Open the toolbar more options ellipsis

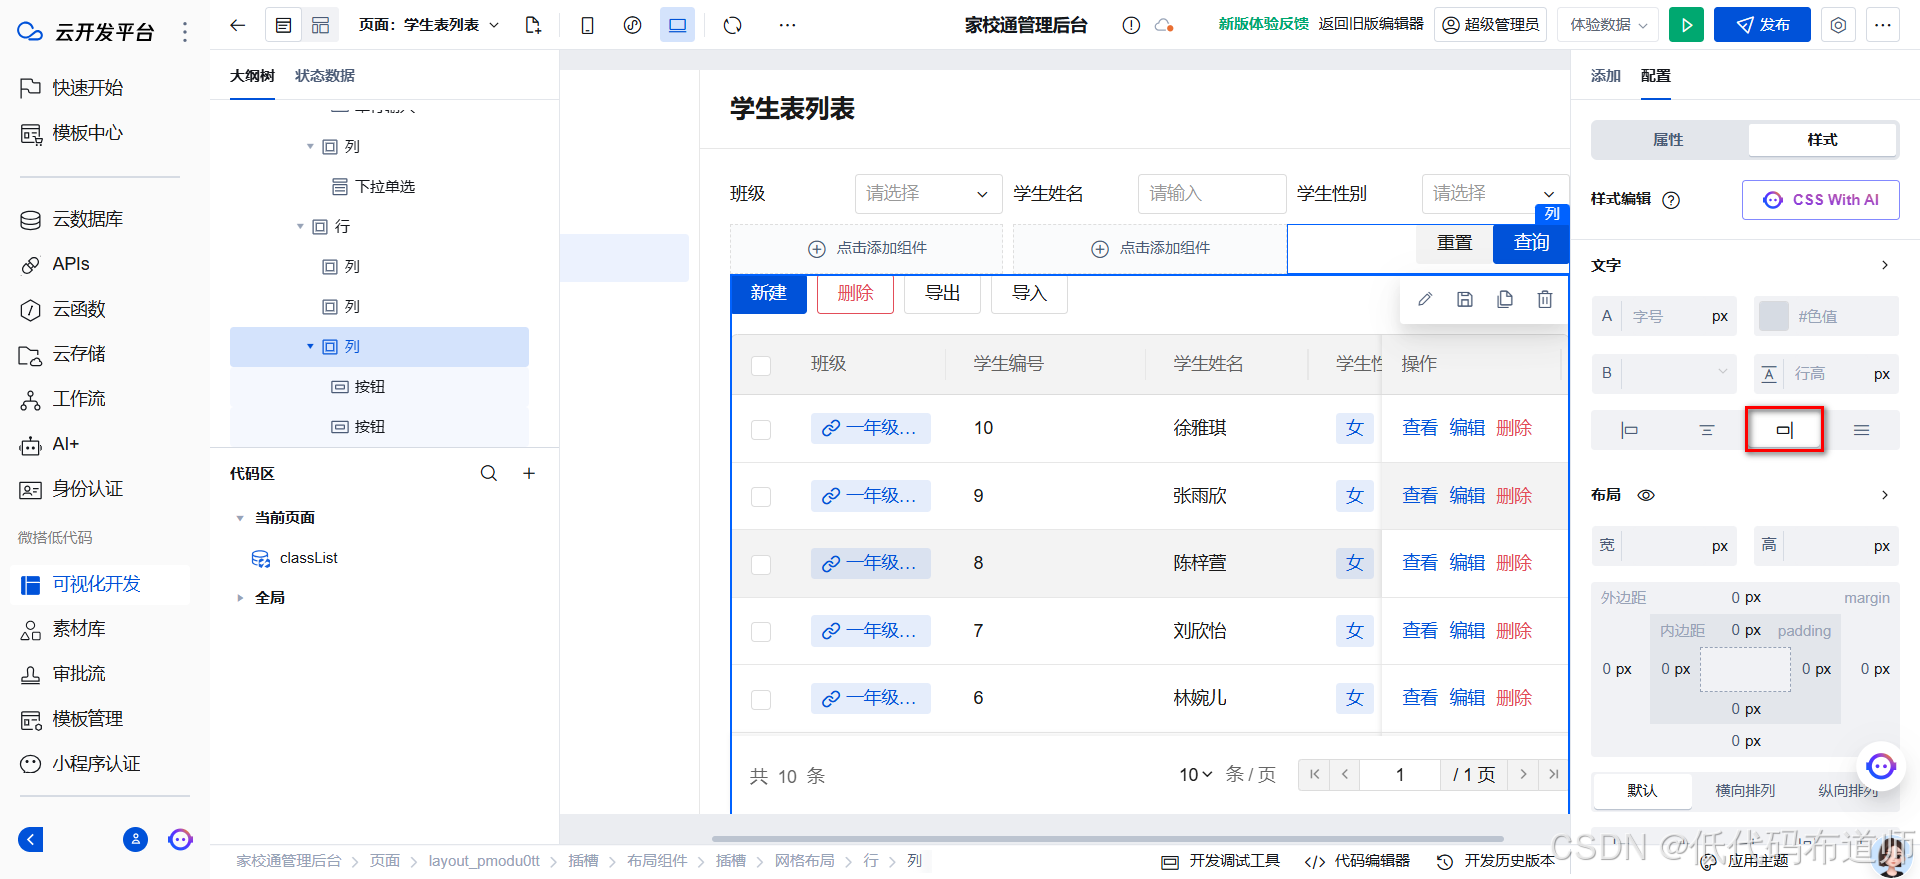click(x=788, y=25)
